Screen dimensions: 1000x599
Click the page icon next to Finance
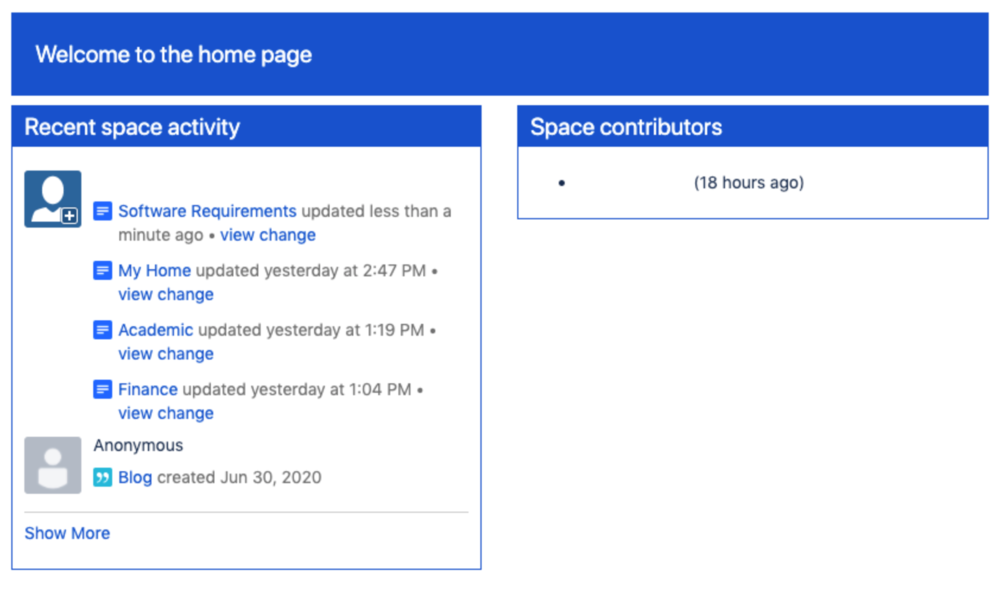pos(103,389)
